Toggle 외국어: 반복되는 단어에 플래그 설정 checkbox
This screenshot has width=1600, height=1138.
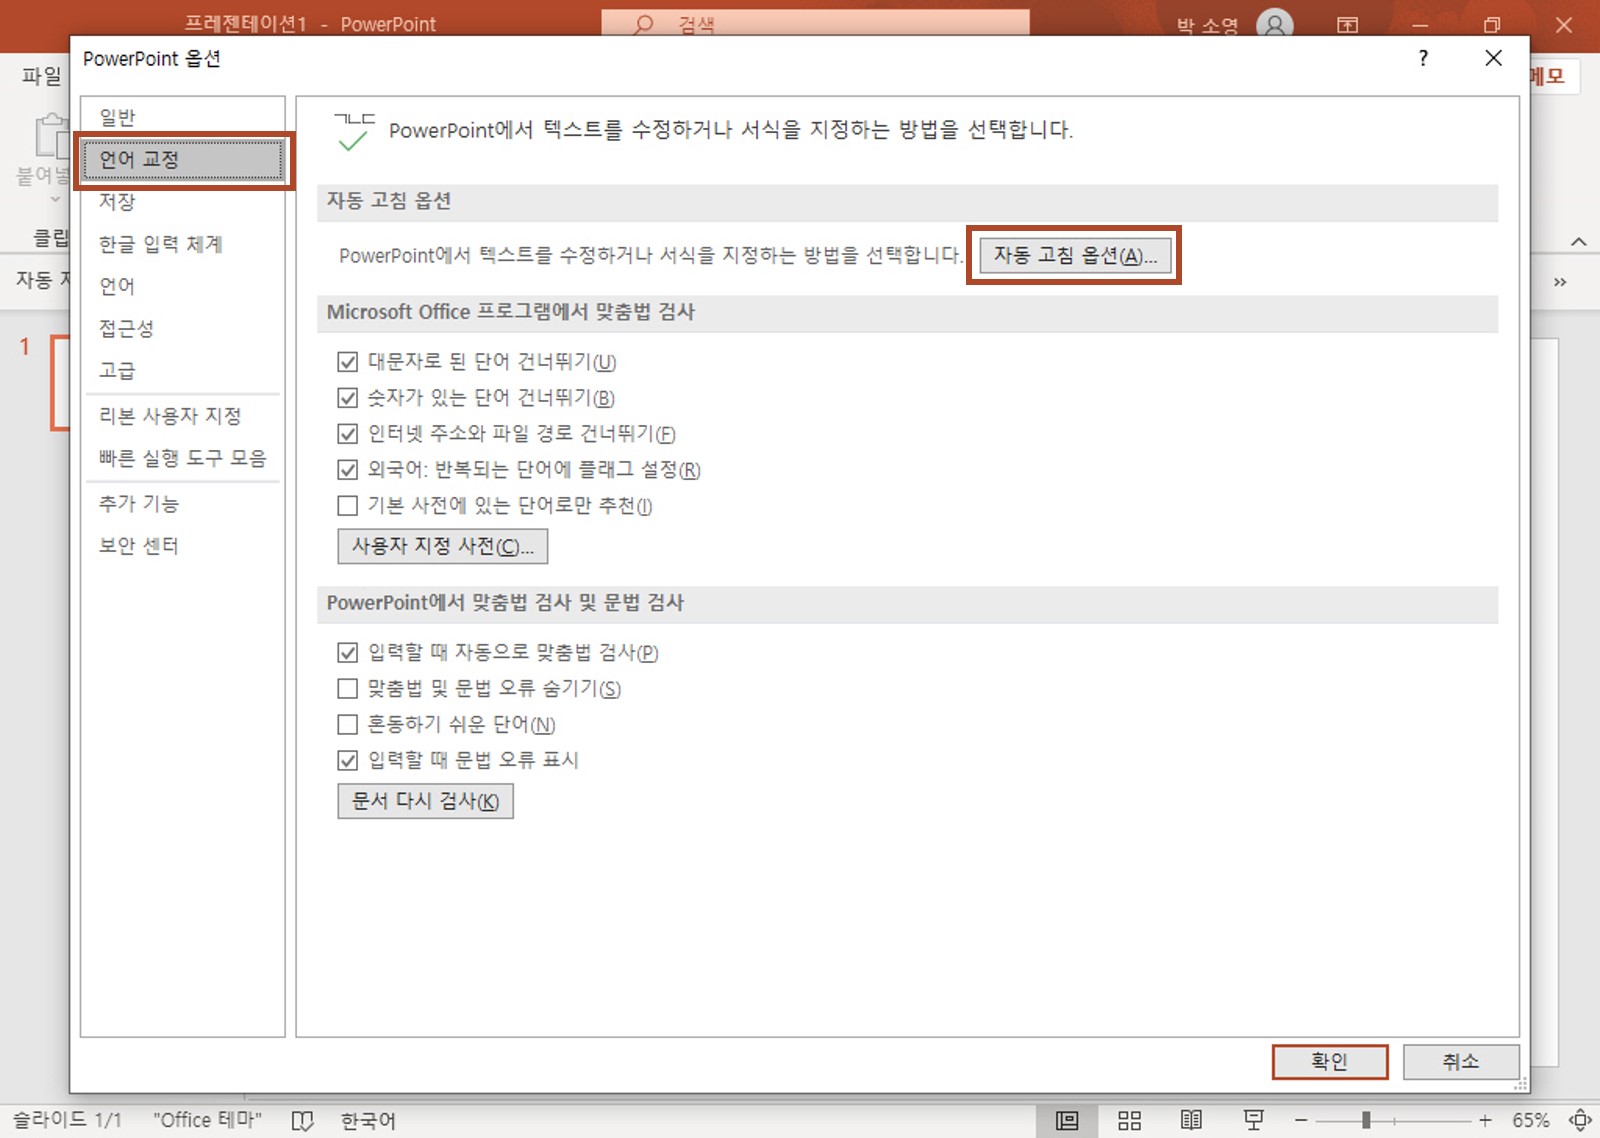pyautogui.click(x=347, y=469)
